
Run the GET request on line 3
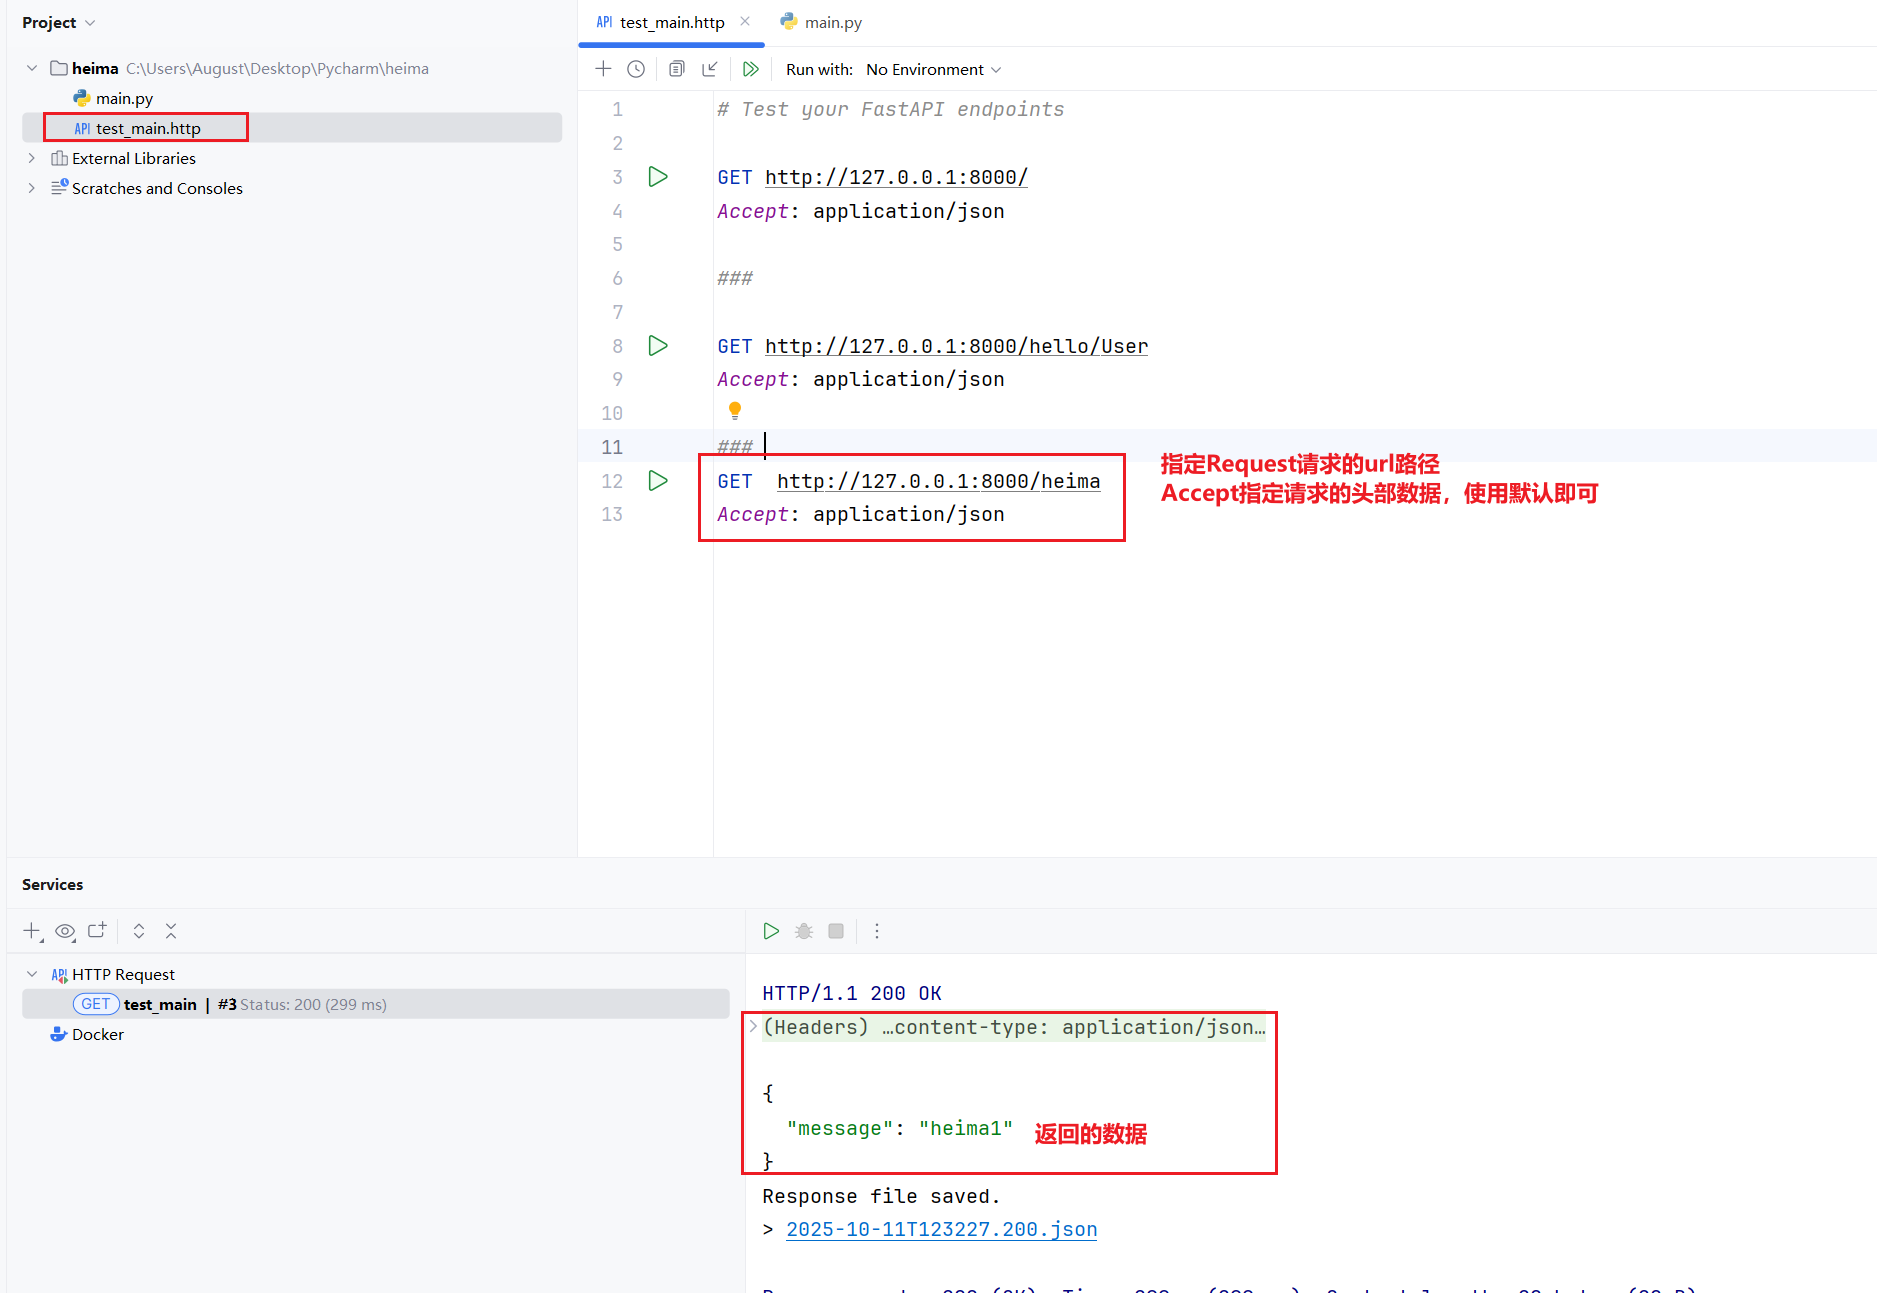tap(658, 177)
